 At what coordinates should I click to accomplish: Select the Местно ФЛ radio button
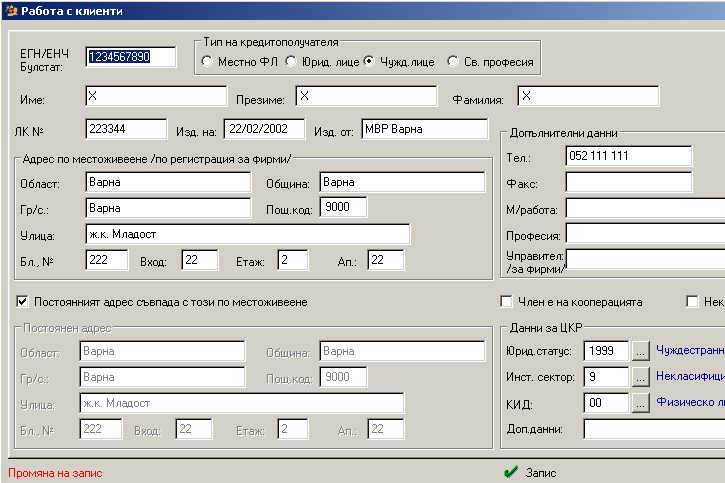point(207,61)
